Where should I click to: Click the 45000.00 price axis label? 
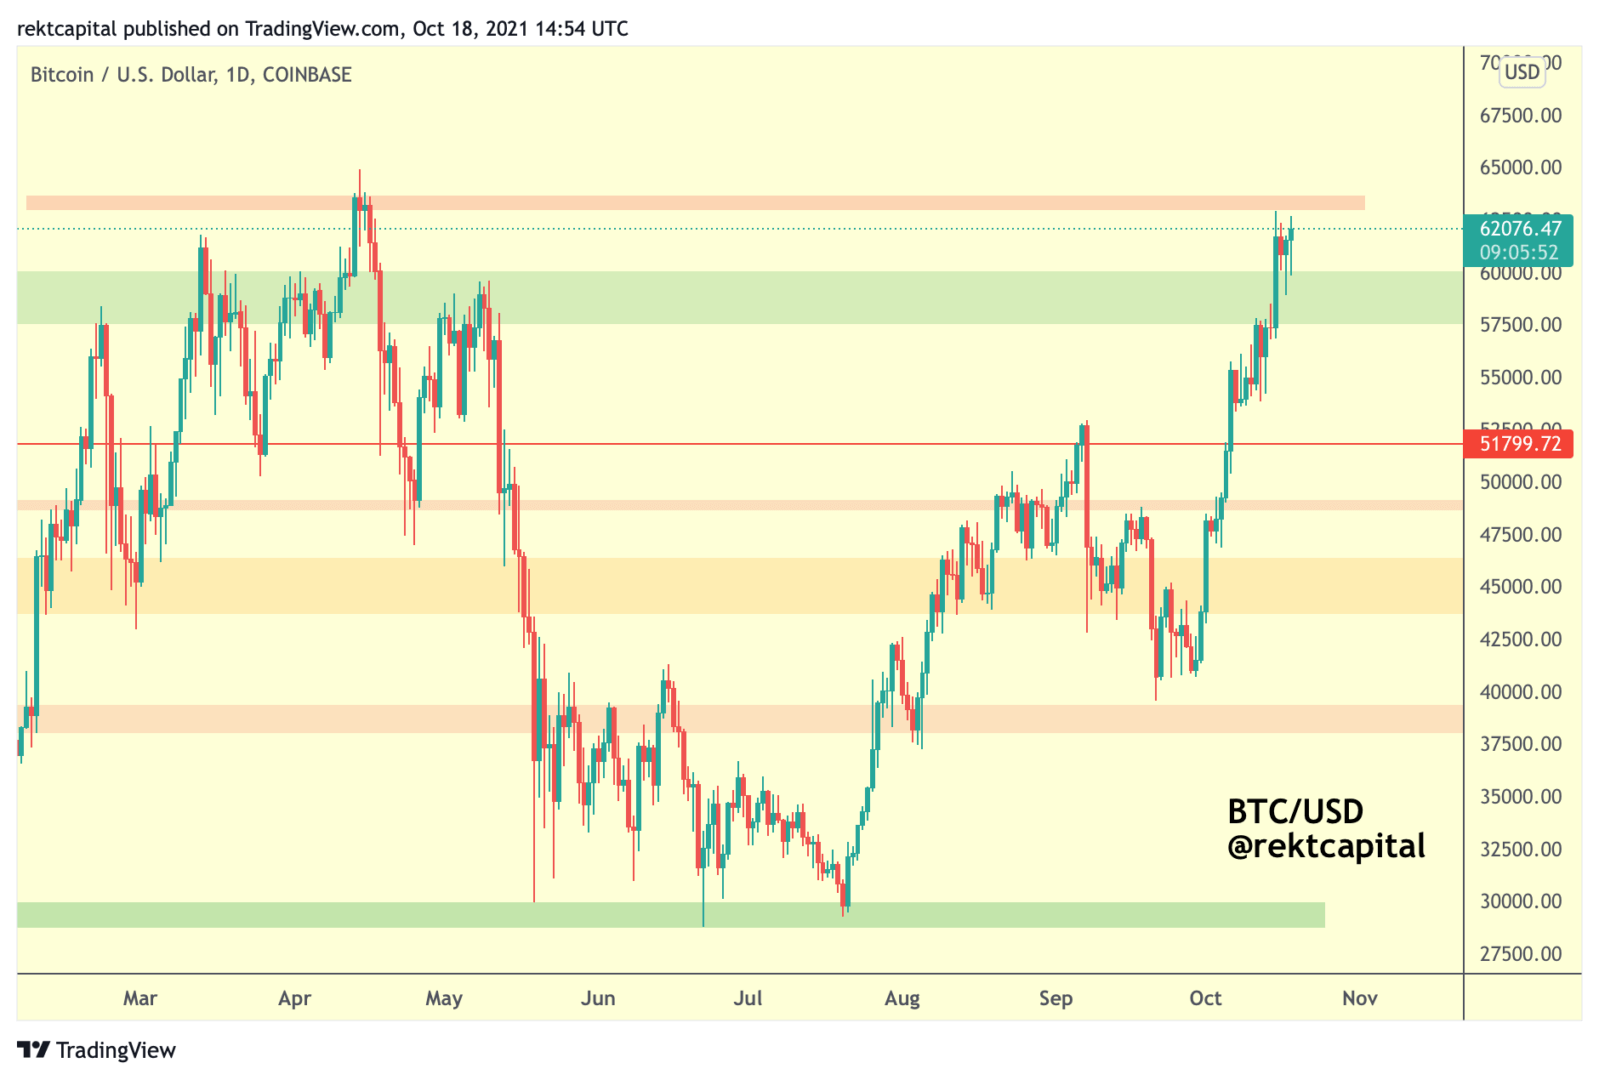[1520, 586]
